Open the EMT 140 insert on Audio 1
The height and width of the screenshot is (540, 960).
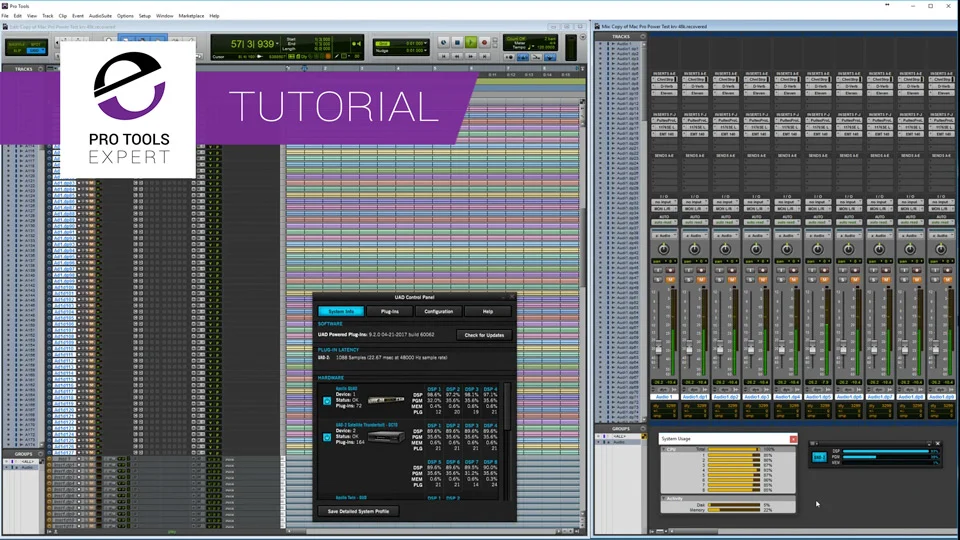click(663, 134)
